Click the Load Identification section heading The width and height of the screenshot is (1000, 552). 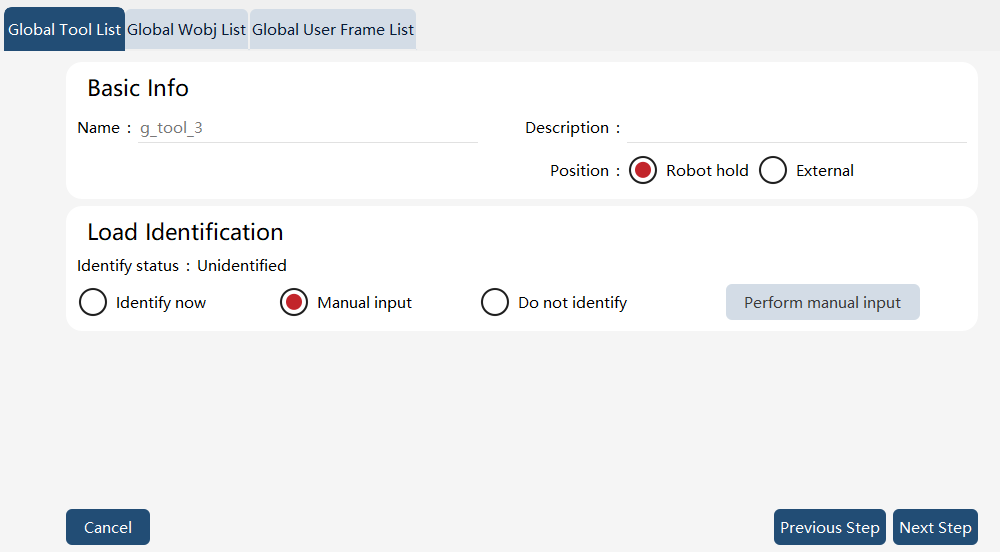(186, 232)
